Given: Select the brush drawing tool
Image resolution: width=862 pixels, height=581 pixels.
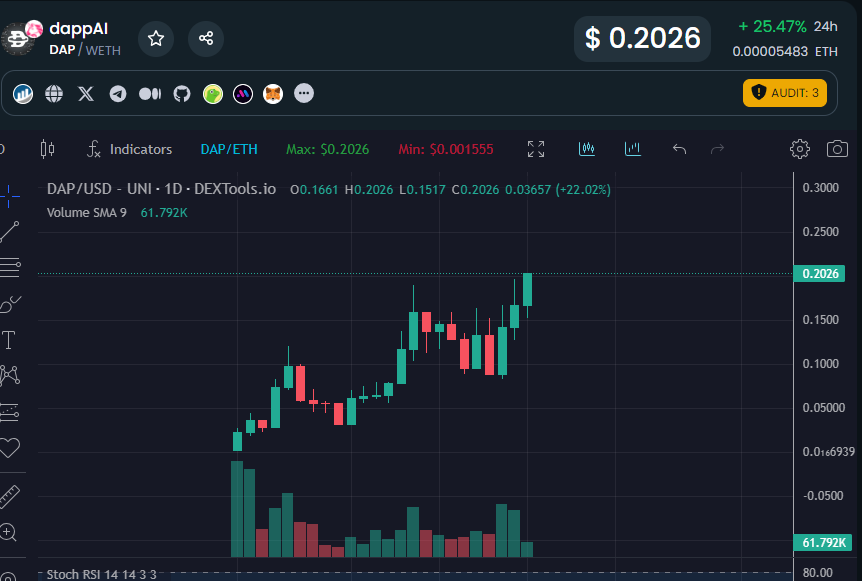Looking at the screenshot, I should (x=10, y=304).
